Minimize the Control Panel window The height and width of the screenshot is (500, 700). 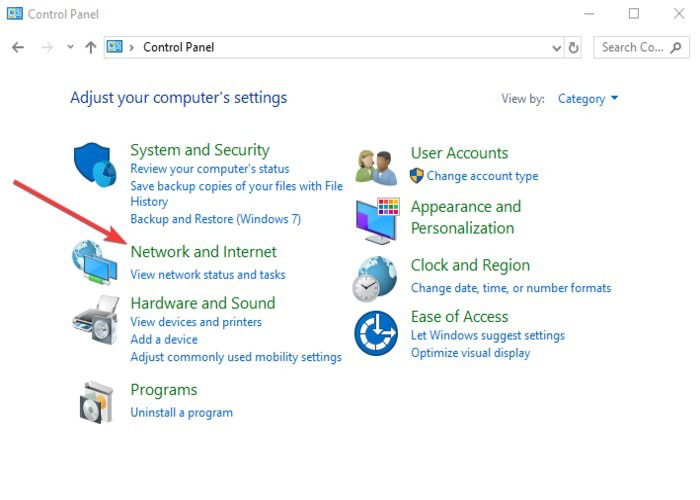589,14
